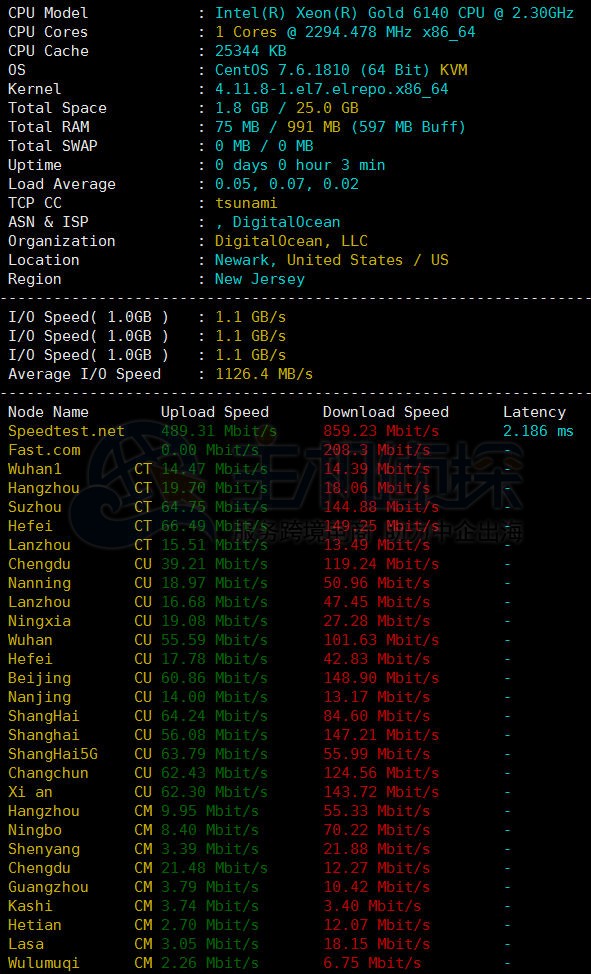
Task: Click the latency value 2.186 ms
Action: click(x=539, y=432)
